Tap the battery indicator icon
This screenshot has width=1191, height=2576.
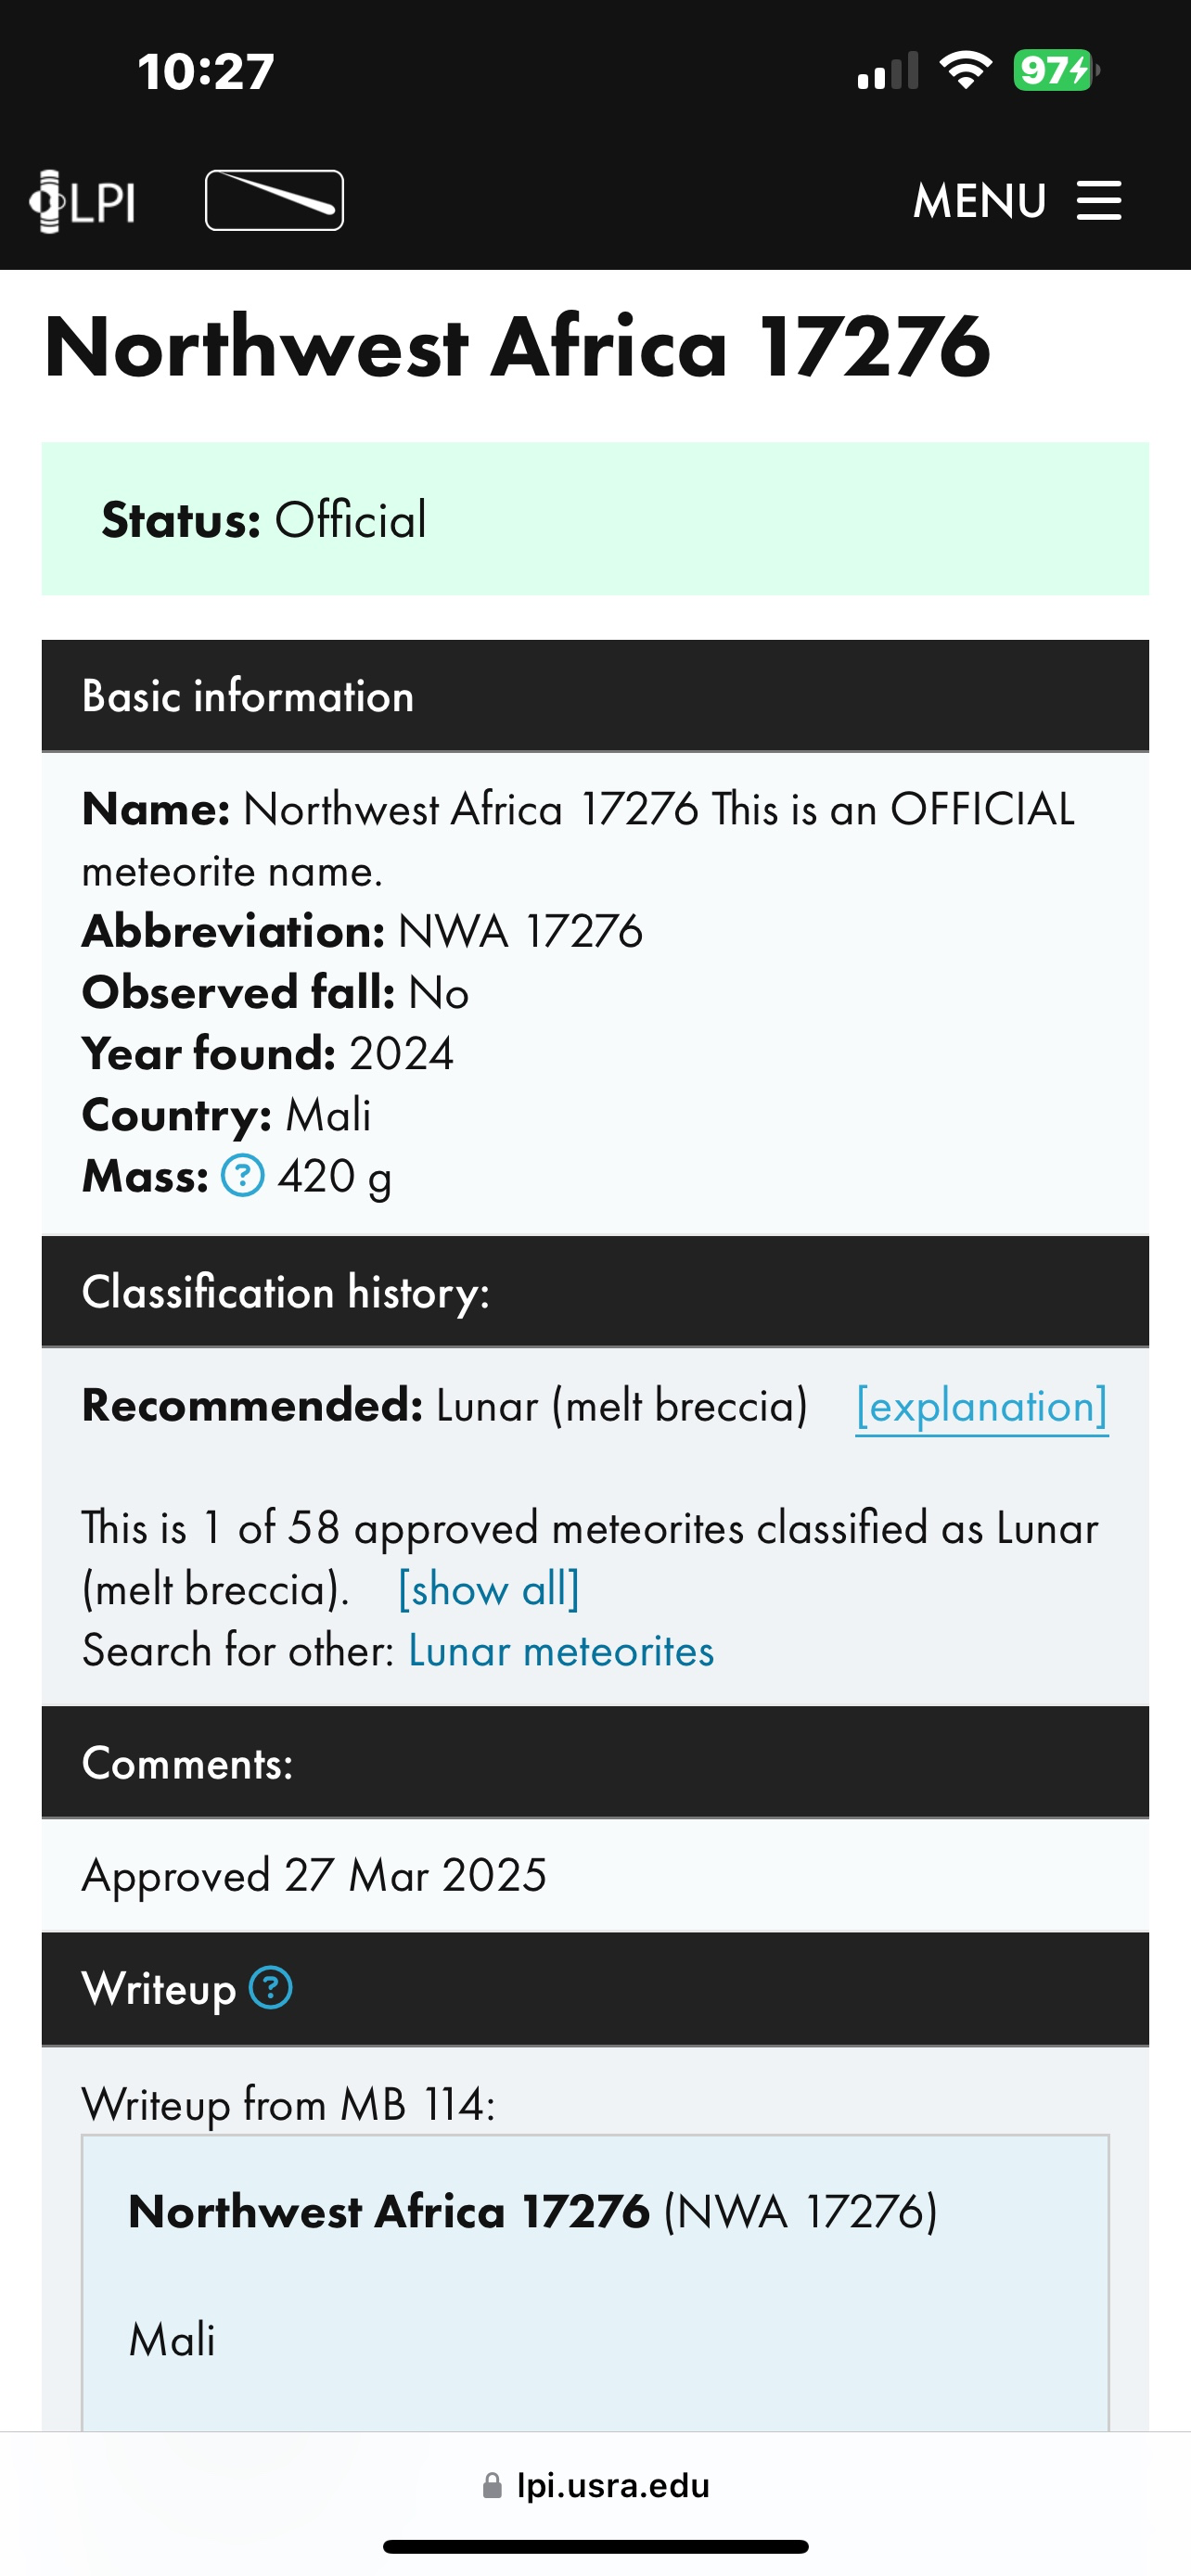pos(1055,71)
